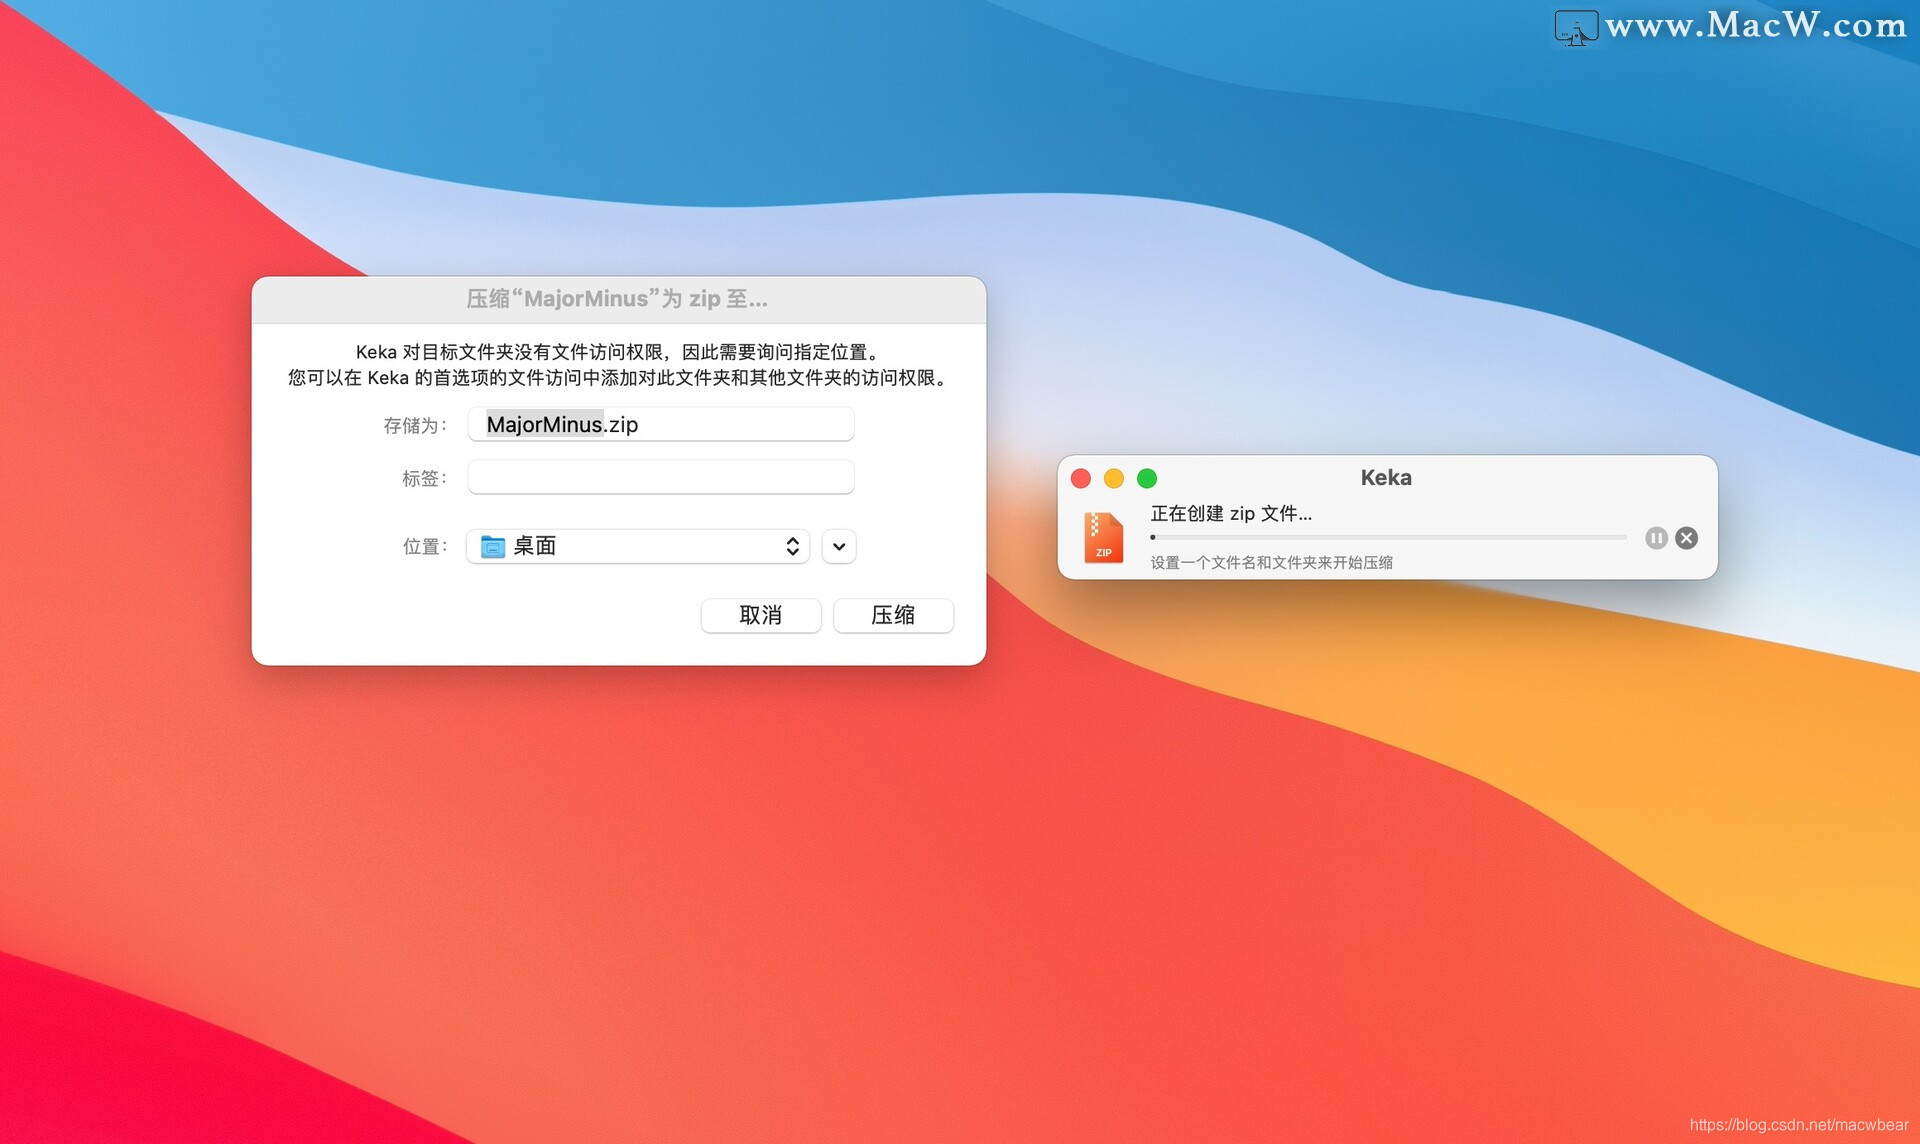The width and height of the screenshot is (1920, 1144).
Task: Click the 标签 tags input field
Action: (x=661, y=477)
